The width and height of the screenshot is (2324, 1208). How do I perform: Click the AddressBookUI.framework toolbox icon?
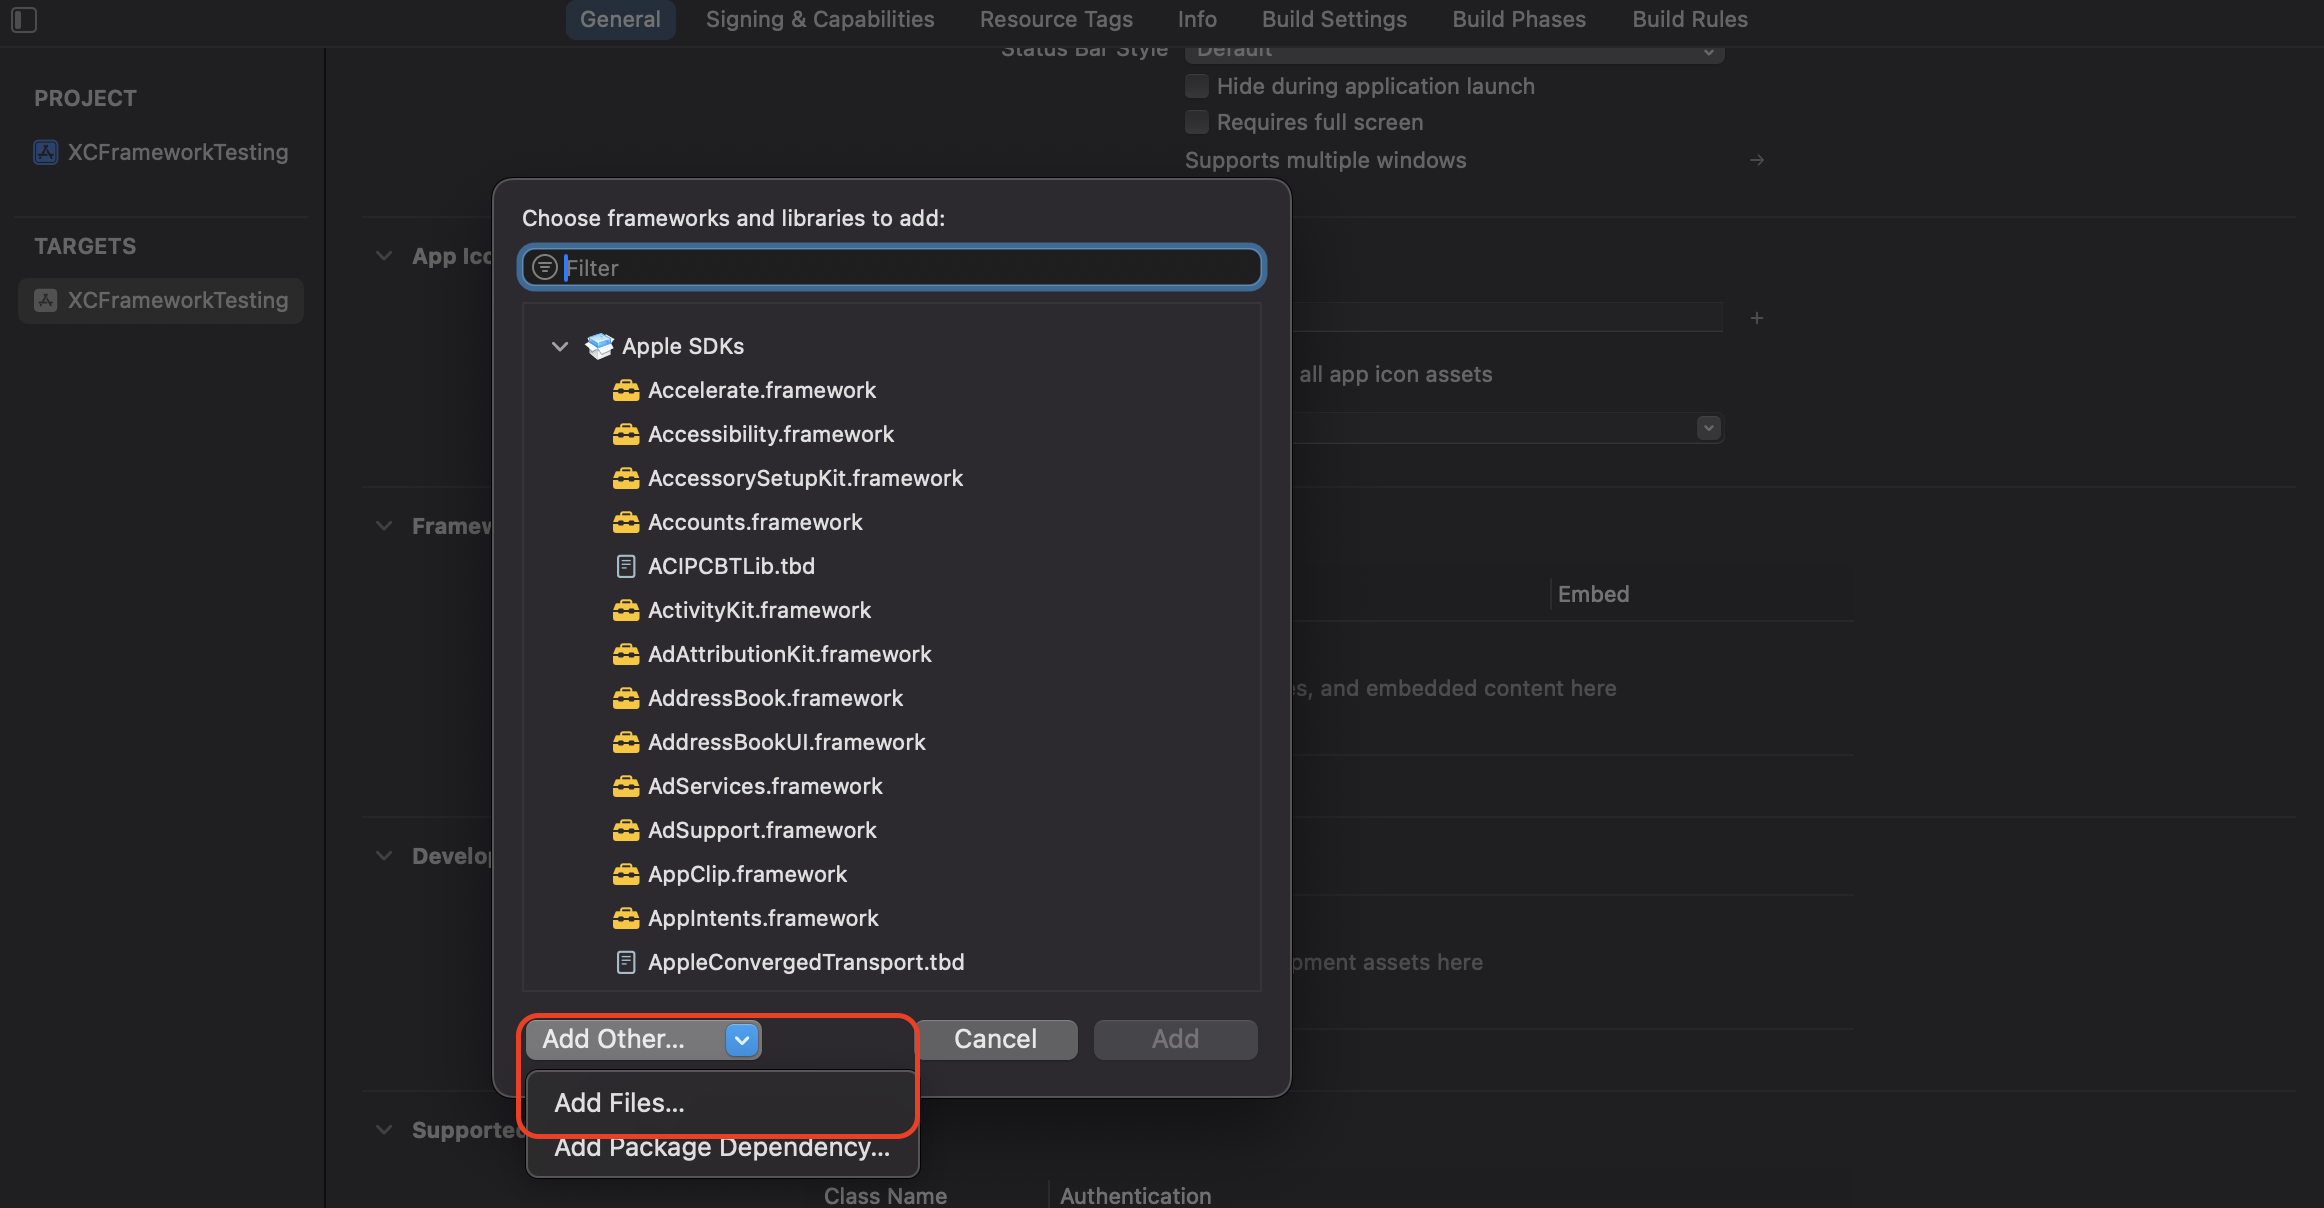[626, 742]
